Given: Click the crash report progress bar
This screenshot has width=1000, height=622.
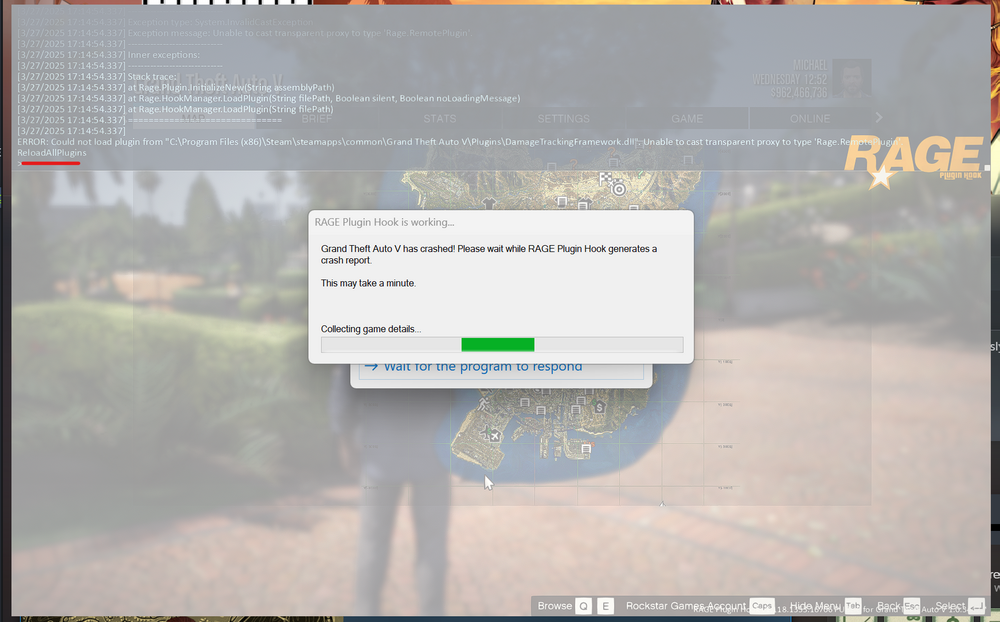Looking at the screenshot, I should (x=502, y=344).
